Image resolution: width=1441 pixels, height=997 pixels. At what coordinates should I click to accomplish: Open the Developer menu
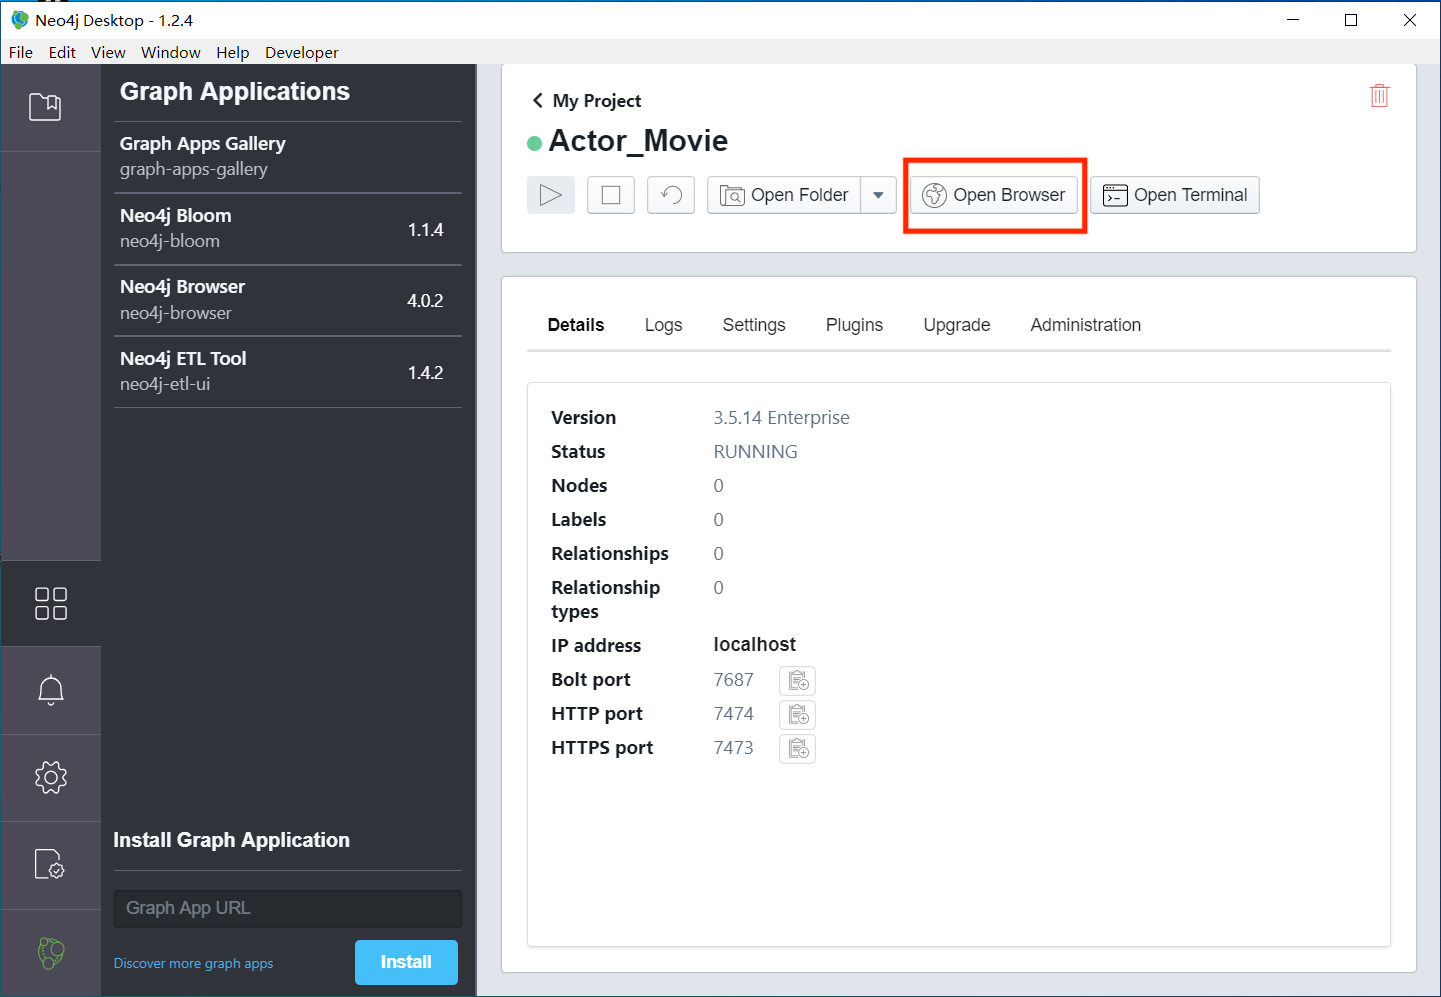tap(301, 52)
